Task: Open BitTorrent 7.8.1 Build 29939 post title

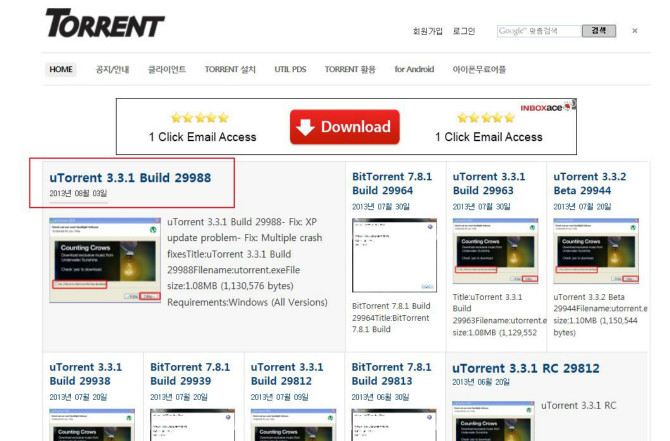Action: click(x=190, y=374)
